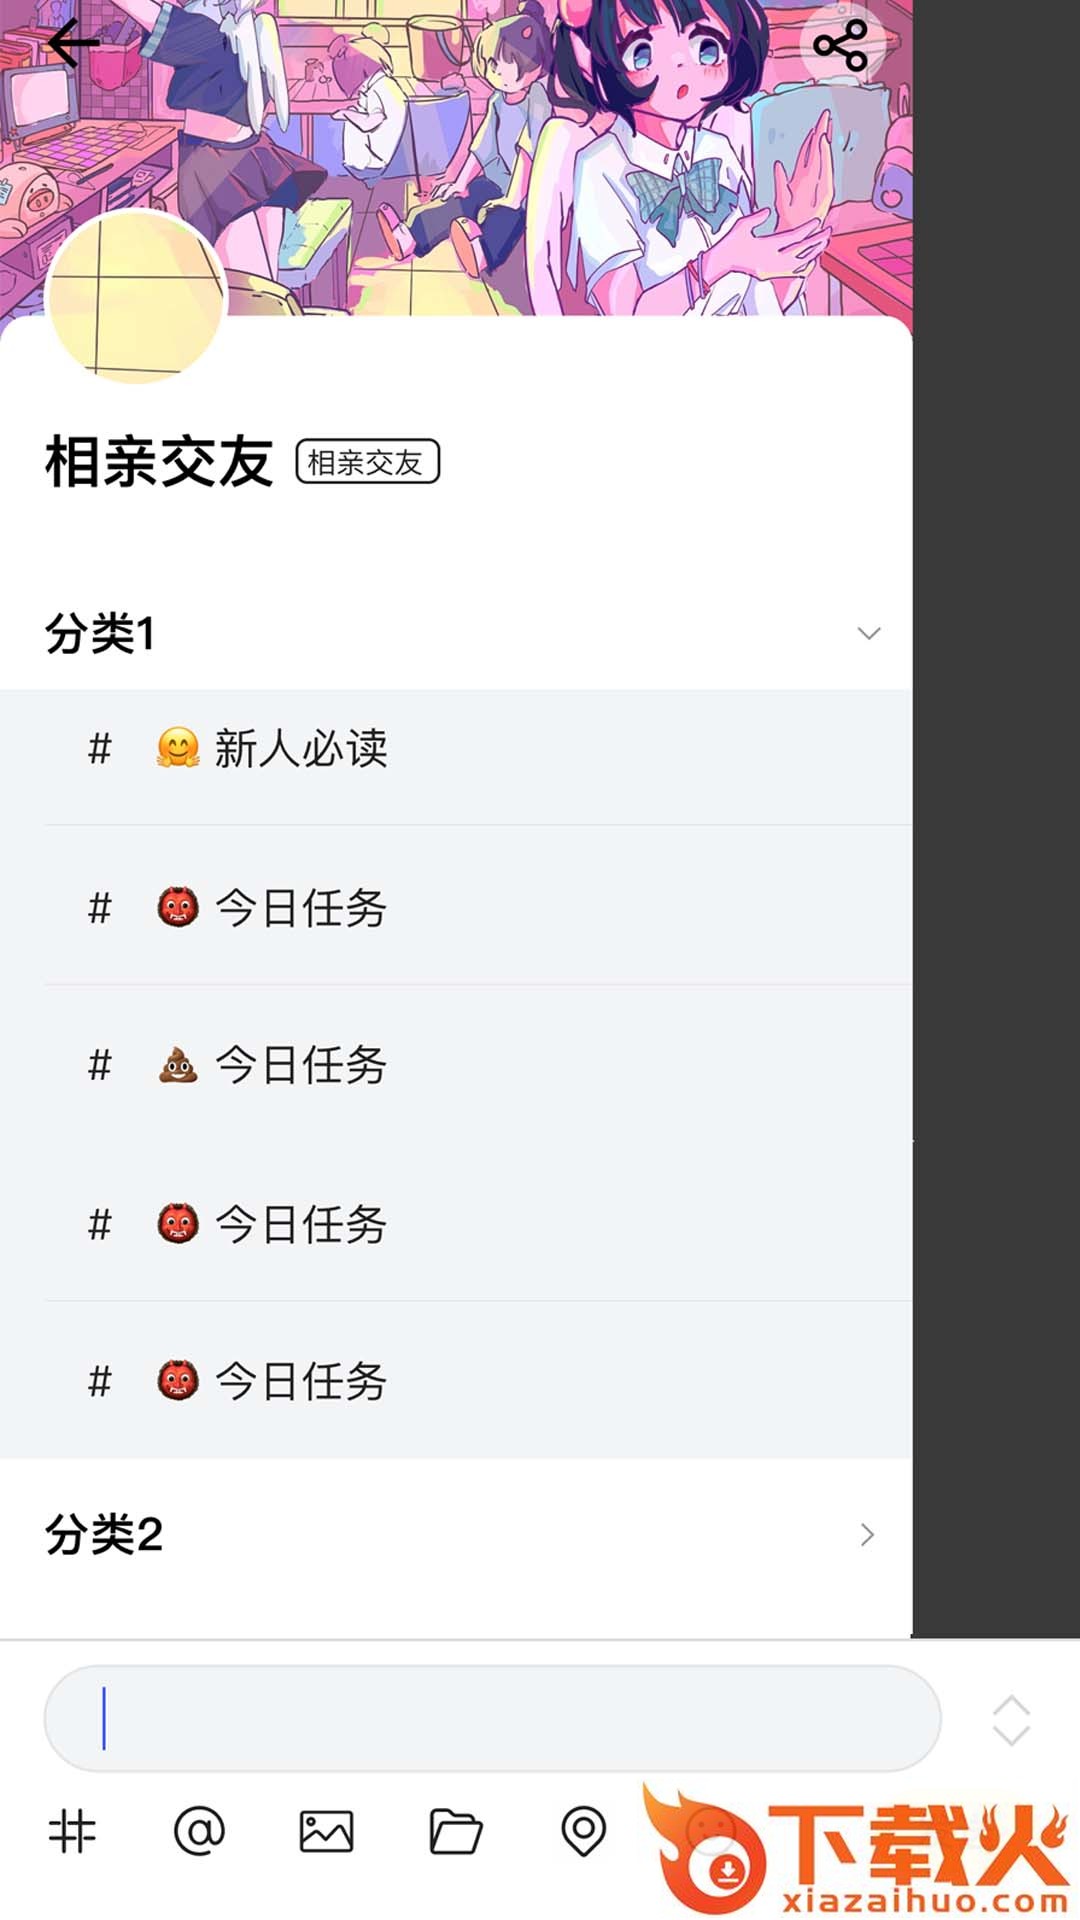This screenshot has width=1080, height=1920.
Task: Open the folder file icon
Action: click(455, 1832)
